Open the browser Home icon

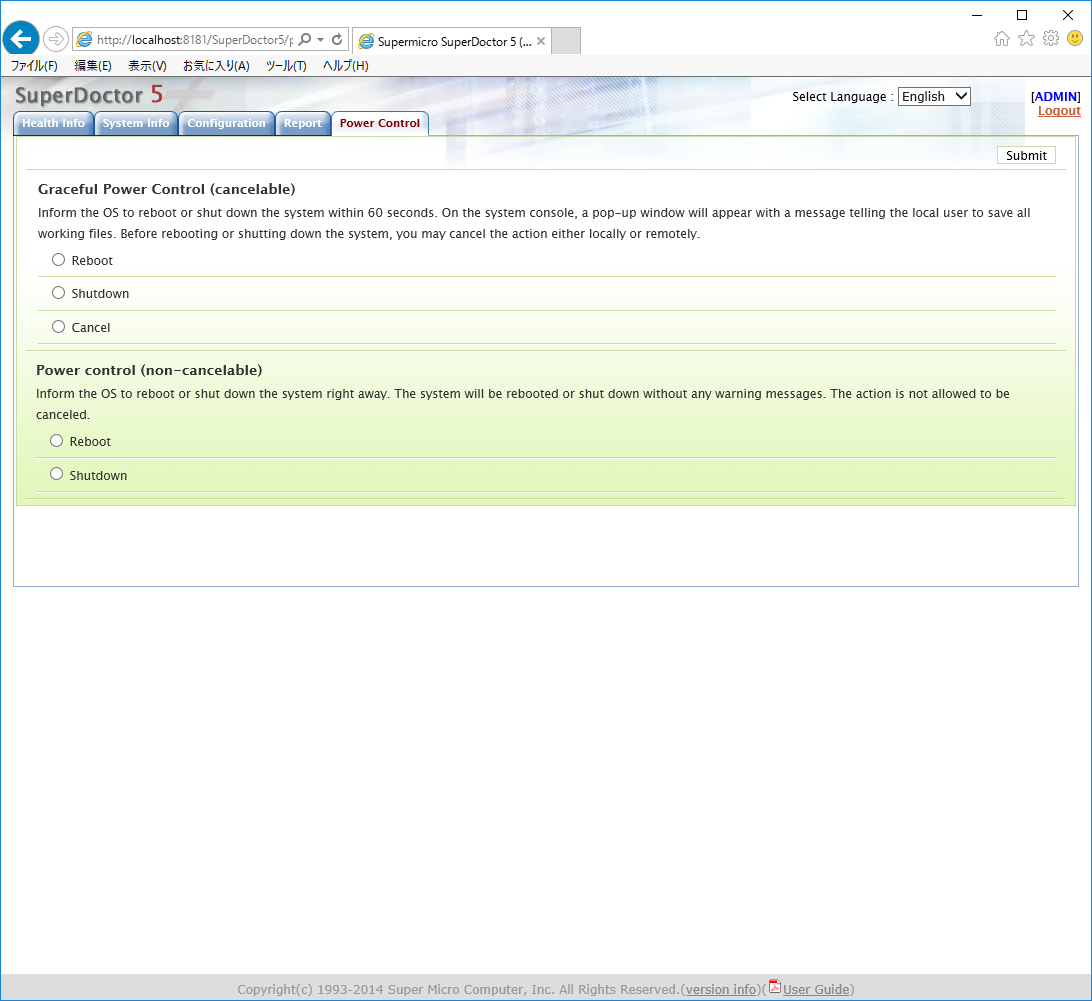[x=1001, y=39]
